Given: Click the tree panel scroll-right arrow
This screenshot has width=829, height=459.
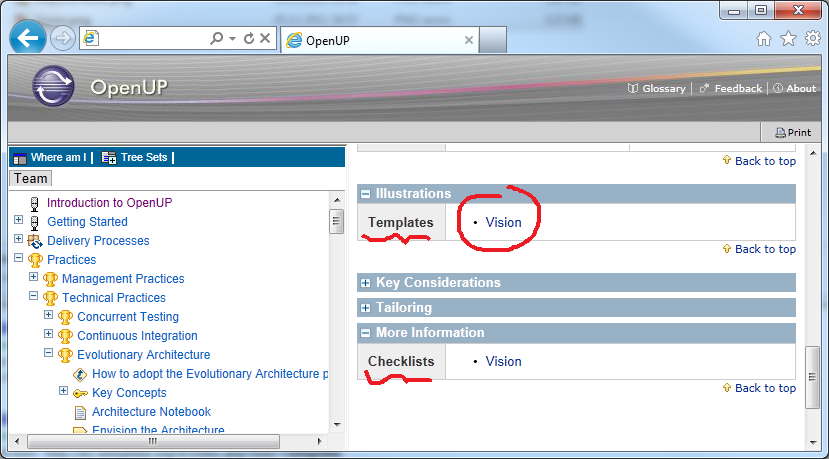Looking at the screenshot, I should click(x=320, y=441).
